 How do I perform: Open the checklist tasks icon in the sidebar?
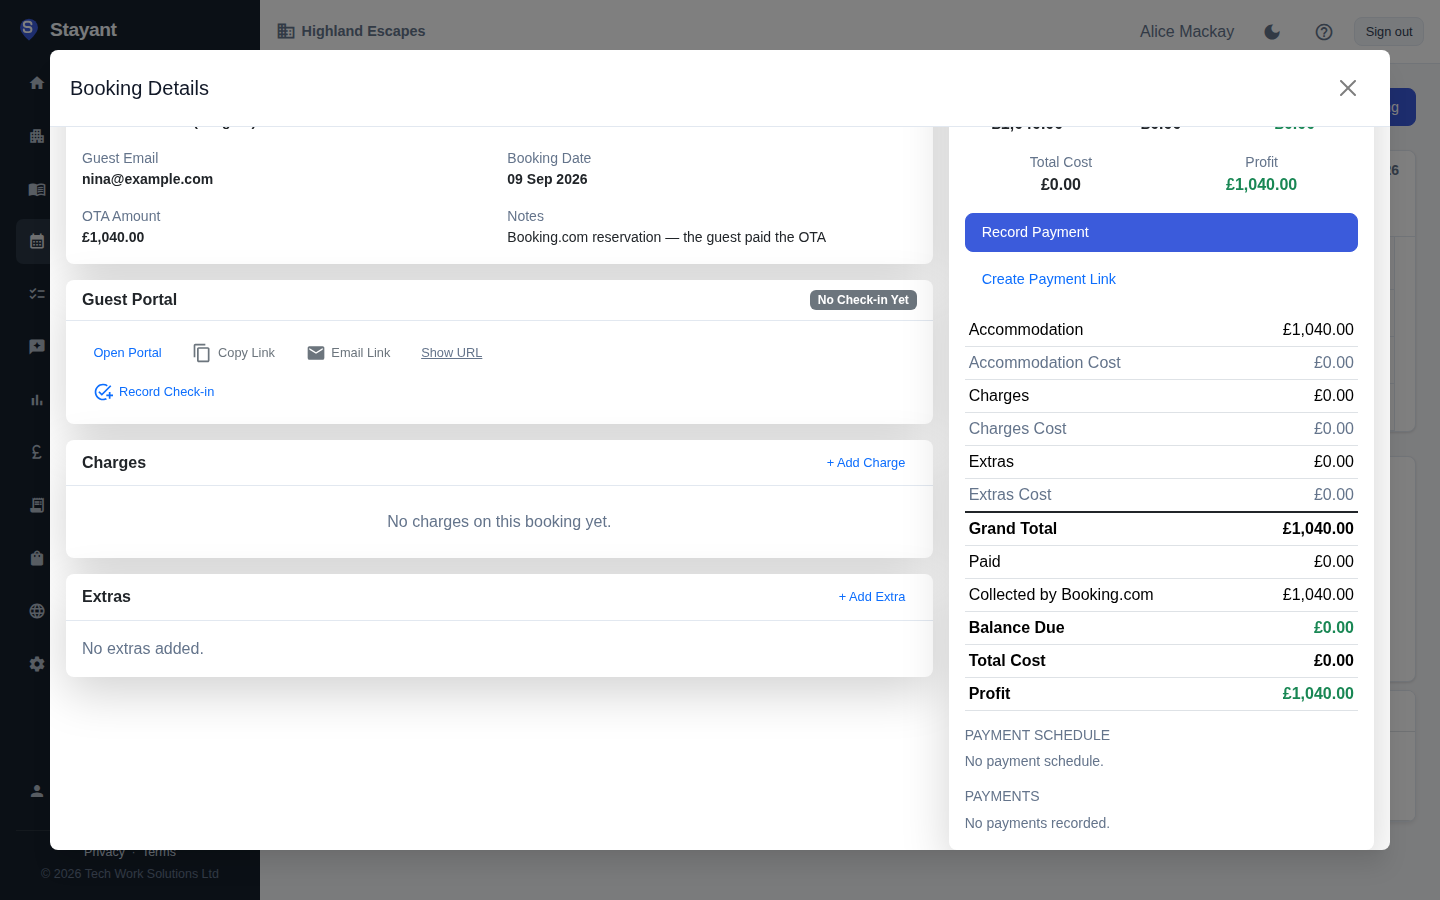pyautogui.click(x=37, y=294)
